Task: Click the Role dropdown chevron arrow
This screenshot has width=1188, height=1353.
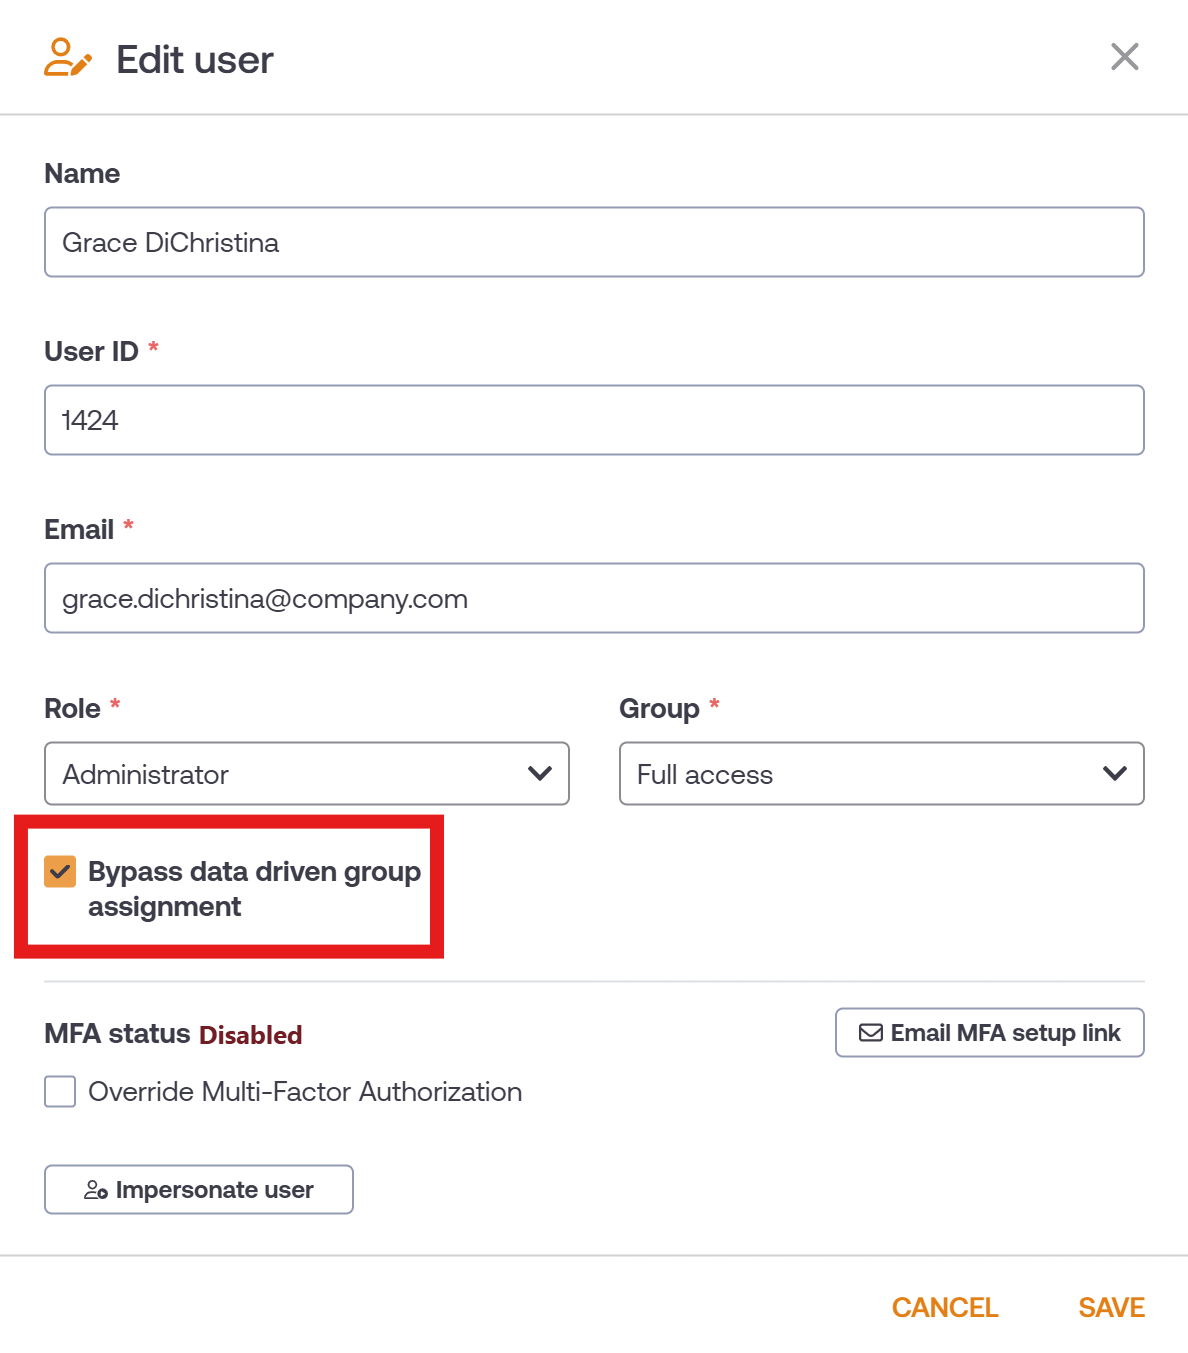Action: click(x=540, y=773)
